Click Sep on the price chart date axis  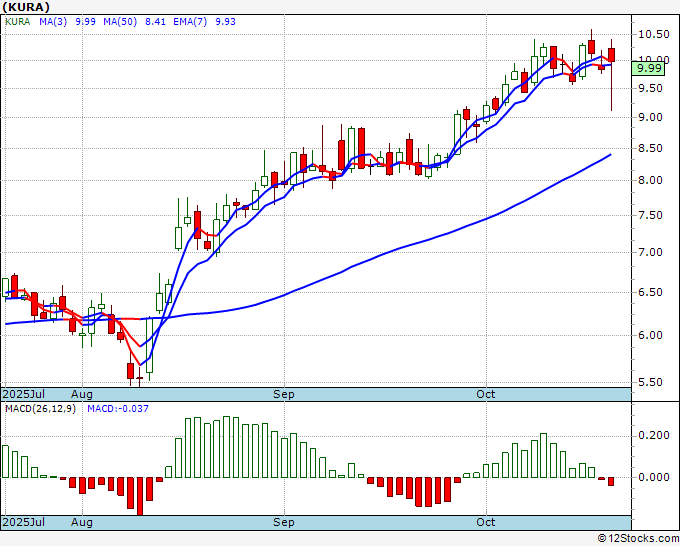coord(284,394)
